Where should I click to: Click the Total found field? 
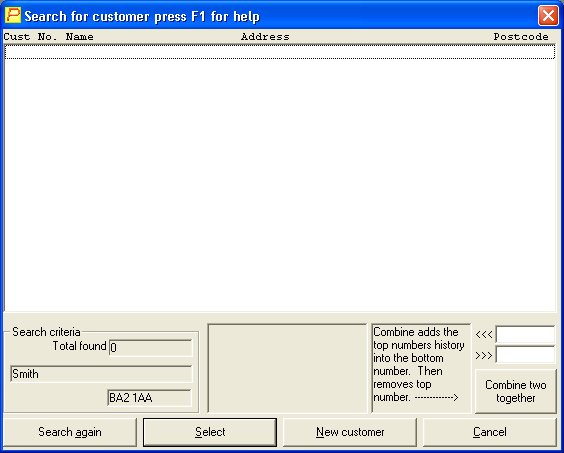click(151, 347)
